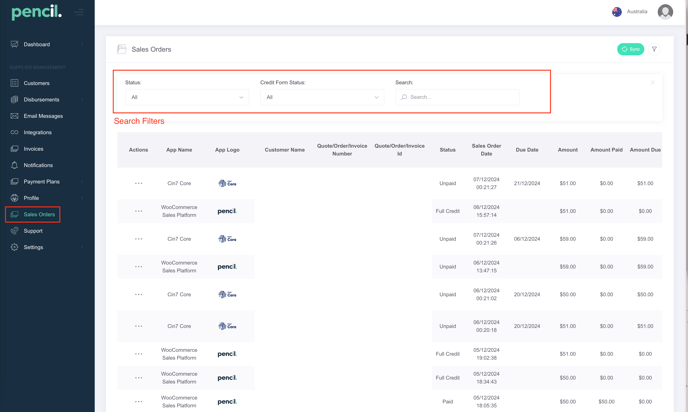Open Disbursements from the sidebar
The height and width of the screenshot is (412, 688).
pyautogui.click(x=42, y=100)
